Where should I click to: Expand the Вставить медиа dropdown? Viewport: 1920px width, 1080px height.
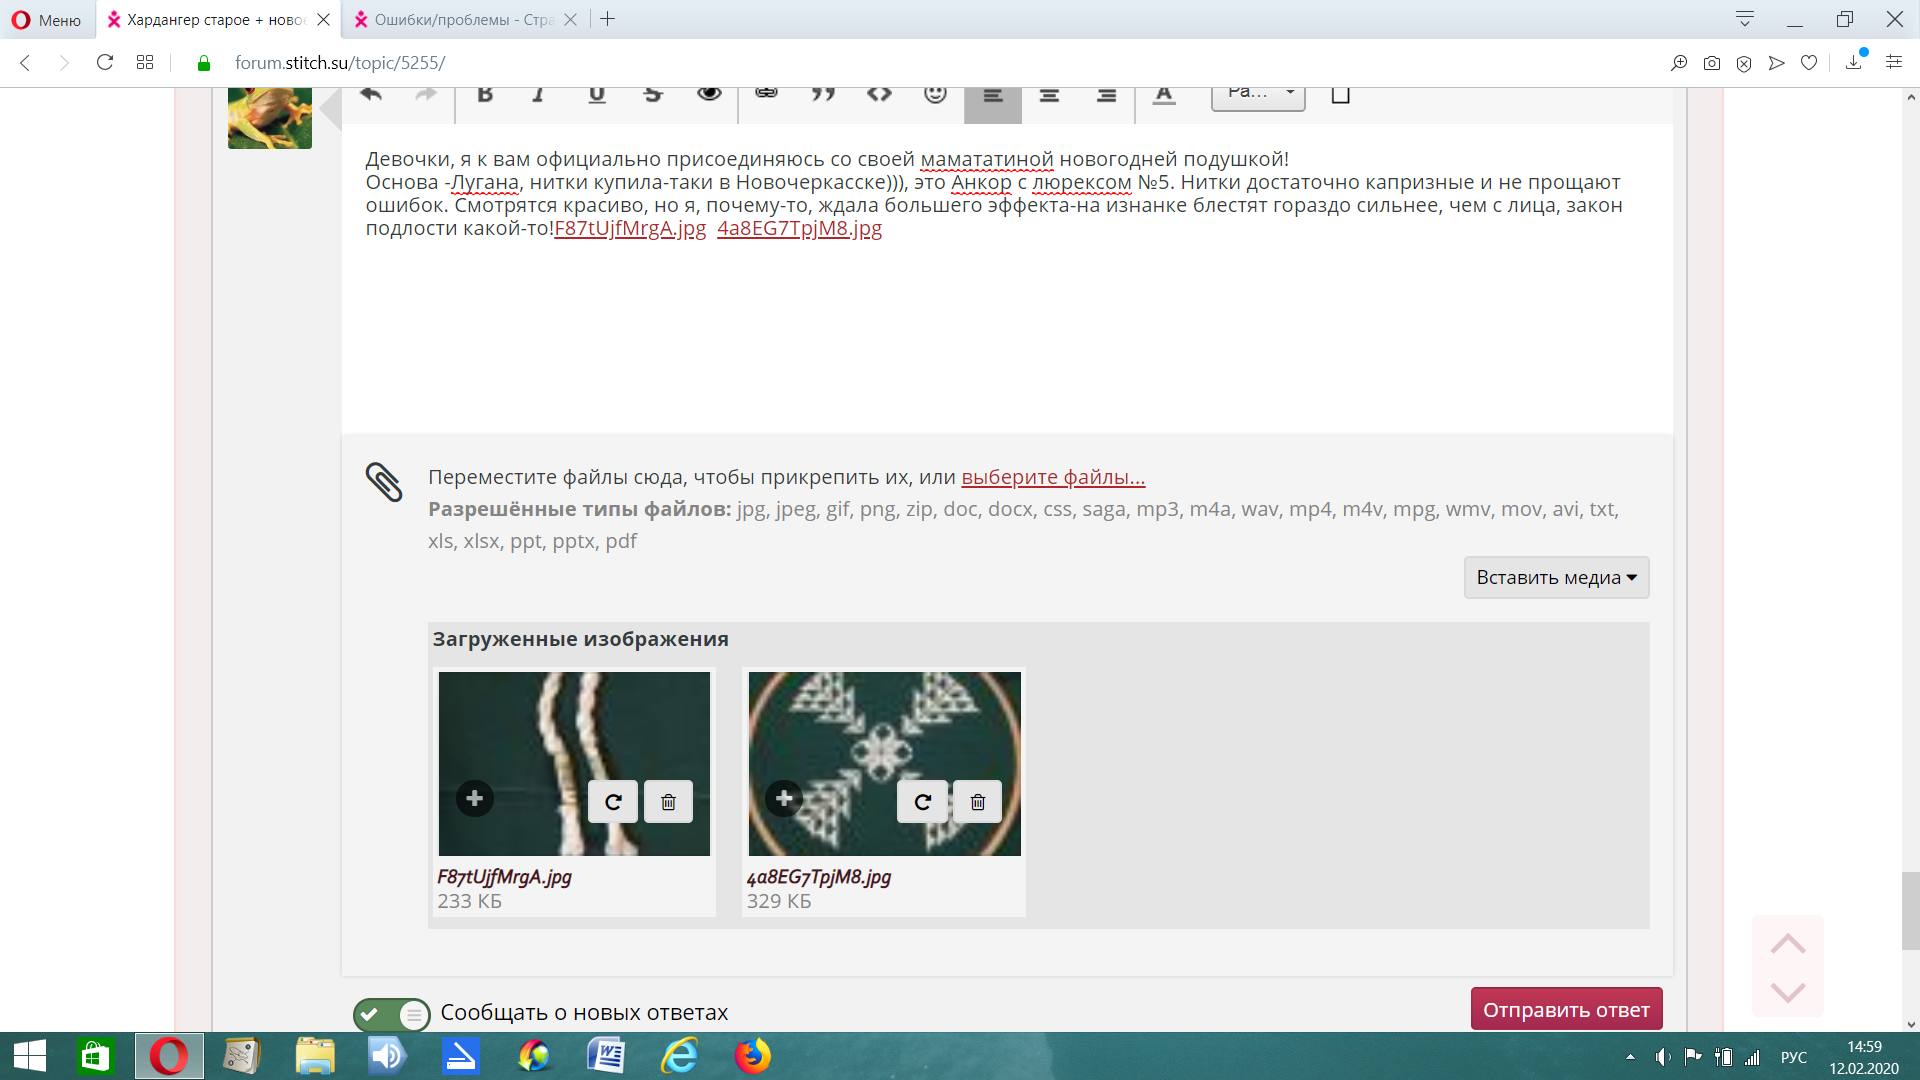pos(1556,578)
